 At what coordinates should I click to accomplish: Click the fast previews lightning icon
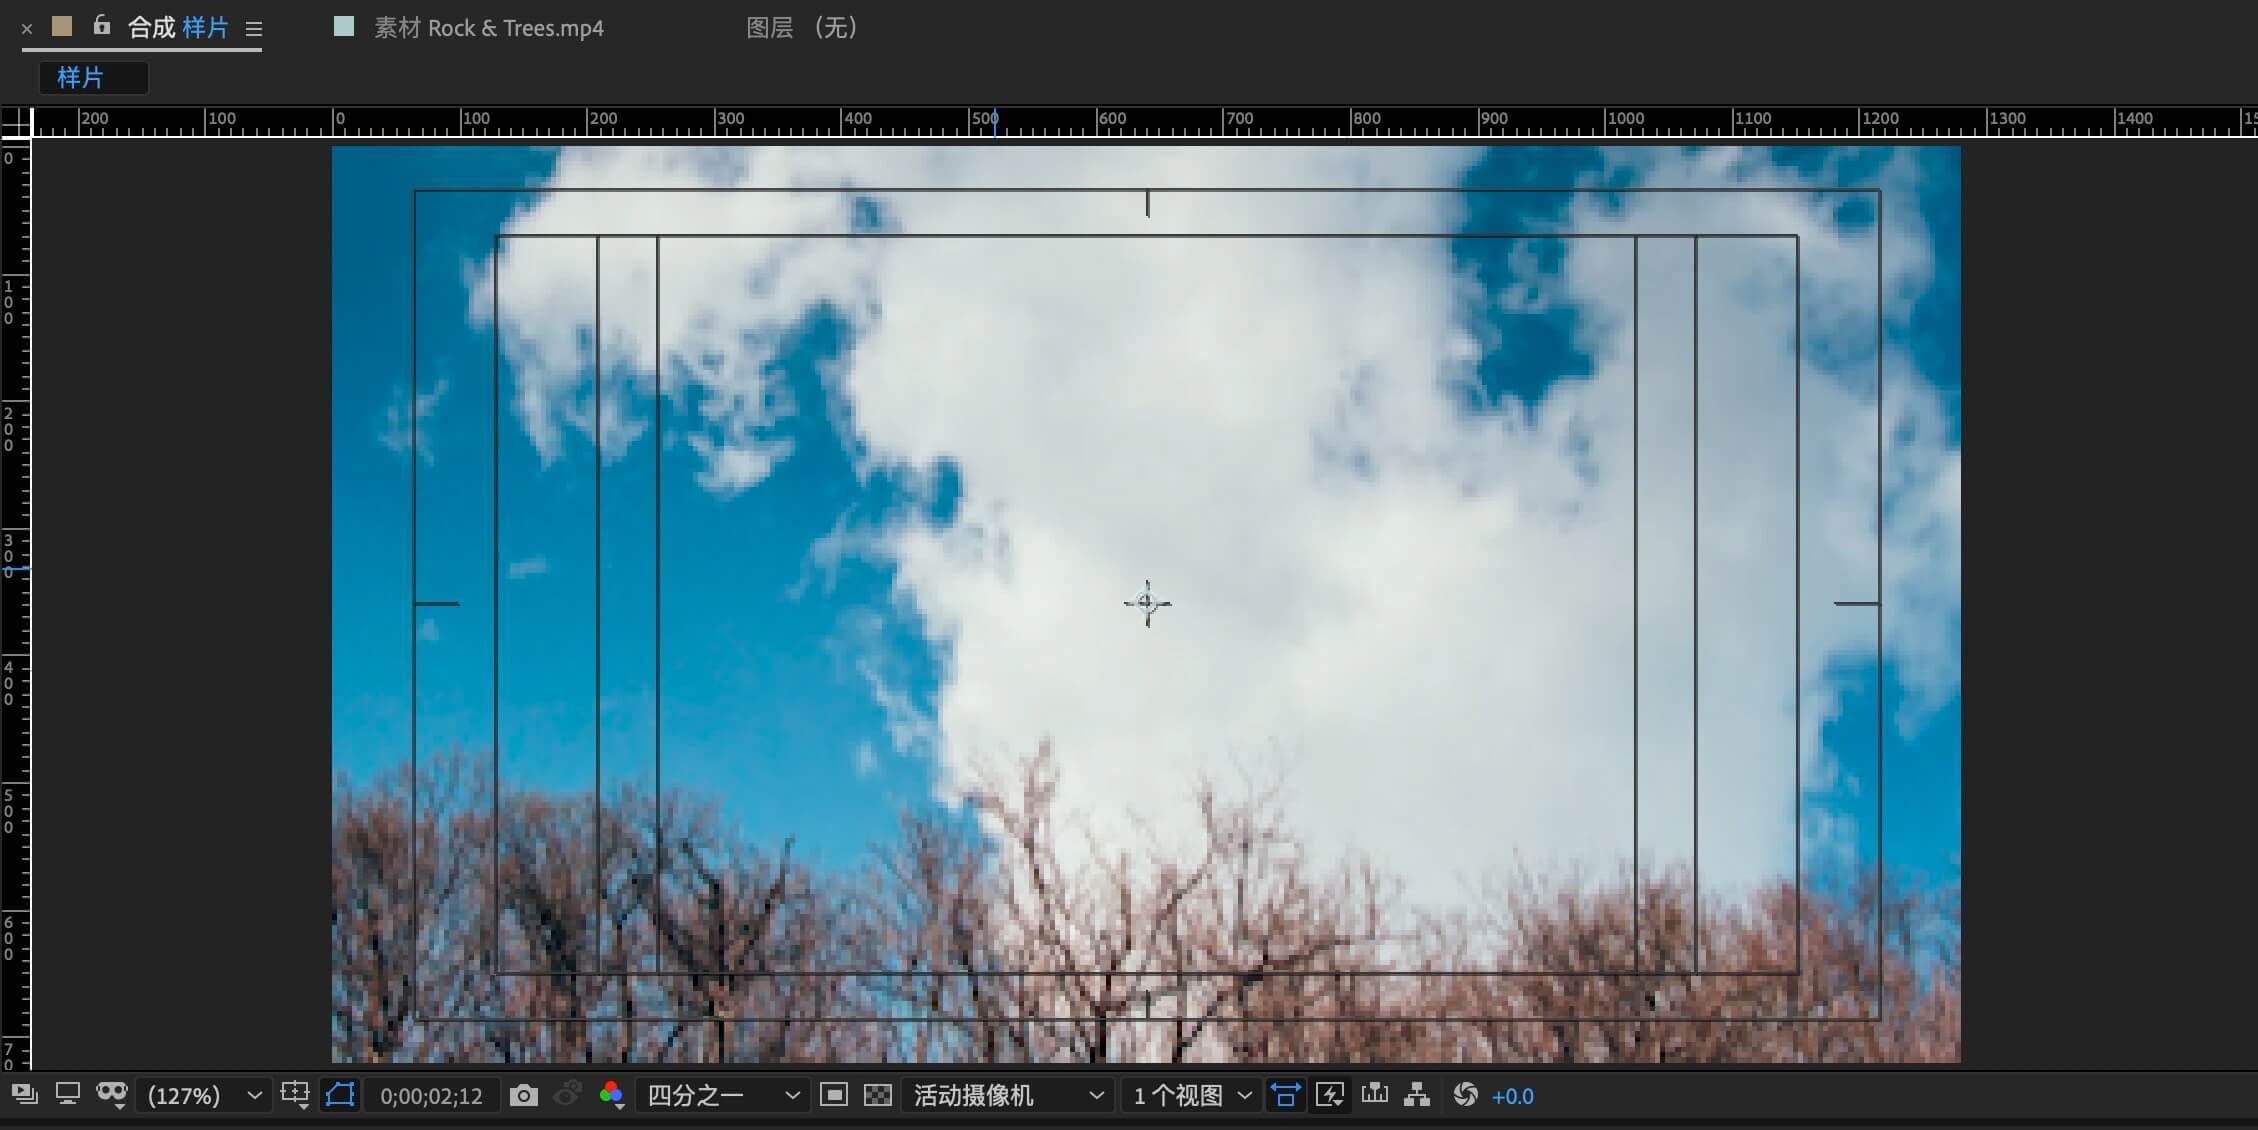click(1330, 1096)
